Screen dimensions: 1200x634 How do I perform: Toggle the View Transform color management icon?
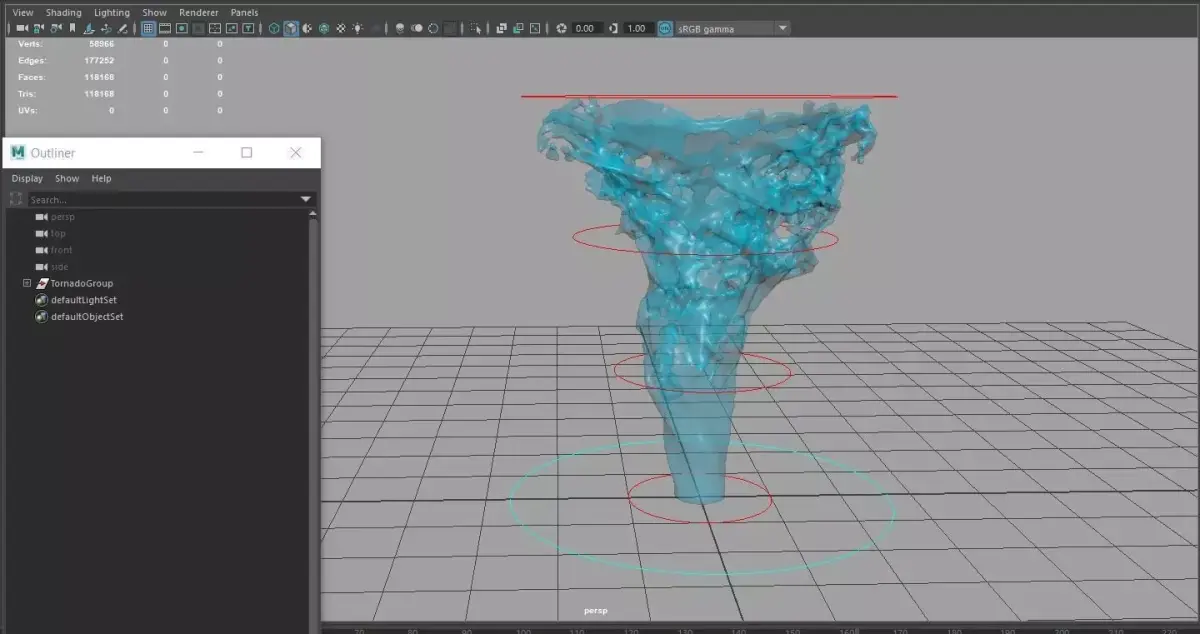(665, 28)
